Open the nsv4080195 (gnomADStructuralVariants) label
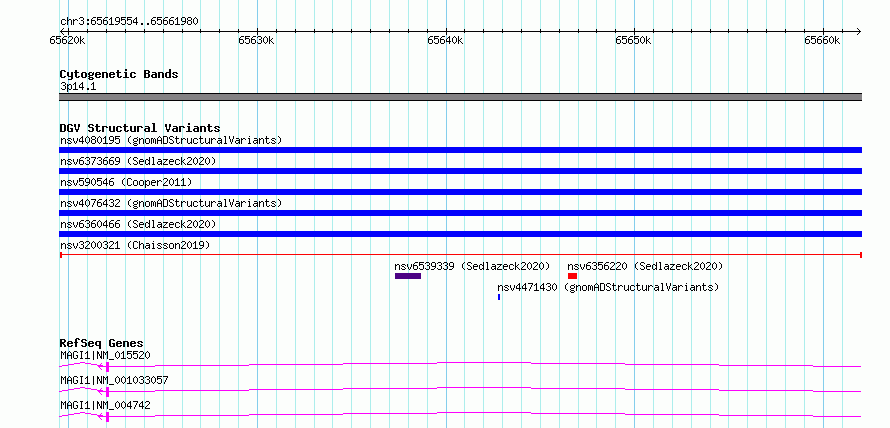 pyautogui.click(x=171, y=140)
